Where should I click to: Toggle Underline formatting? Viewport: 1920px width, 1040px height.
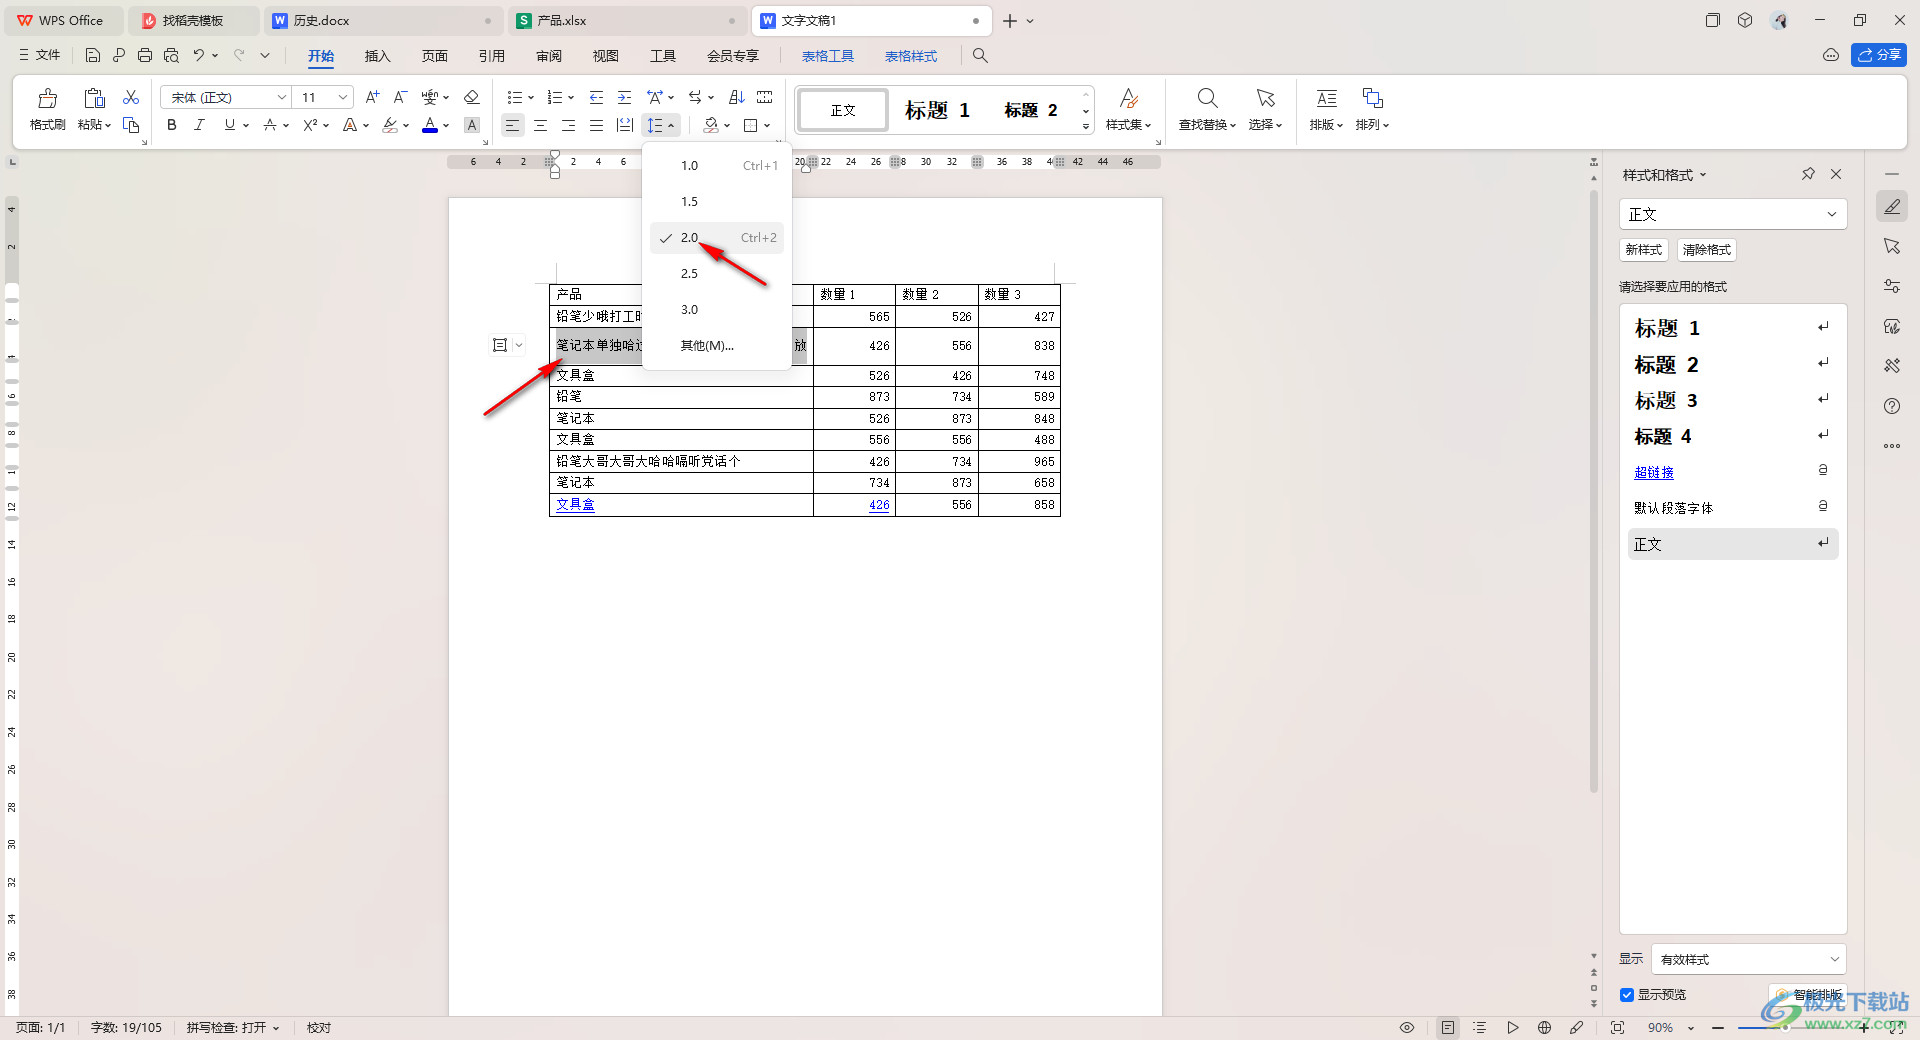coord(230,125)
